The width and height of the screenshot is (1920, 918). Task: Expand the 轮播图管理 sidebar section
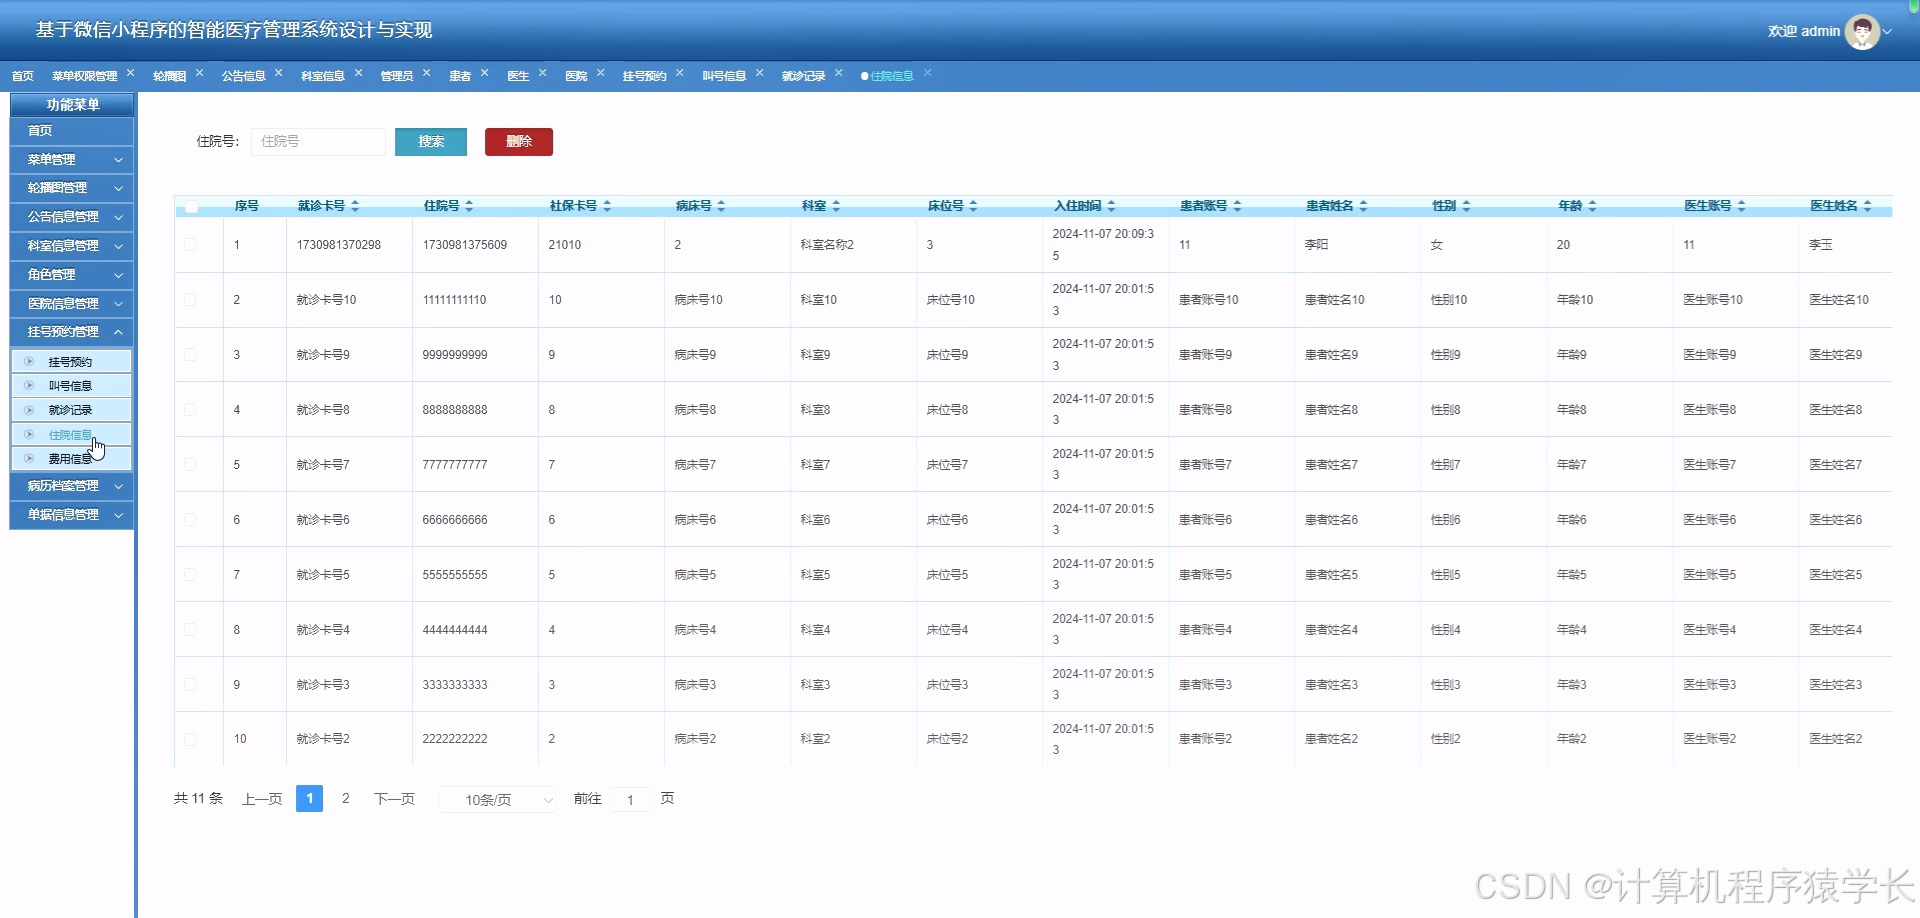tap(72, 188)
